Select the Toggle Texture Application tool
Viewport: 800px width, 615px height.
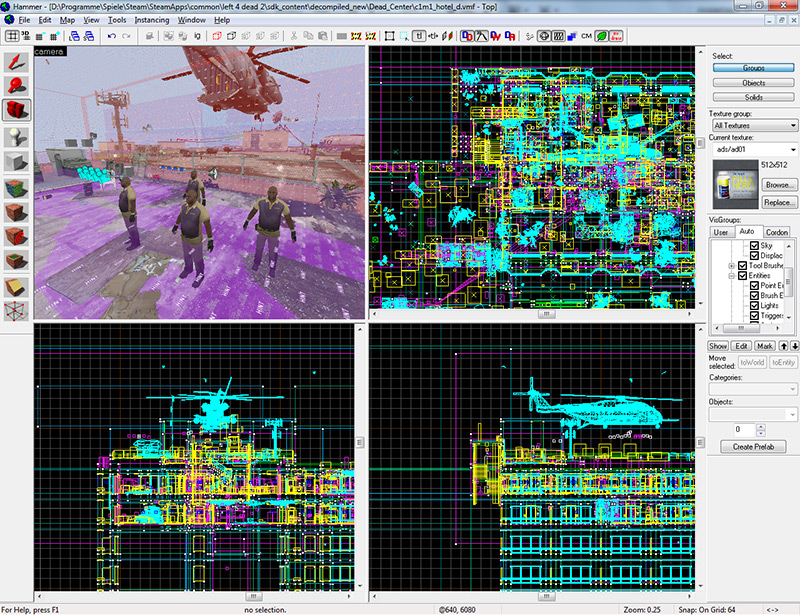click(16, 188)
